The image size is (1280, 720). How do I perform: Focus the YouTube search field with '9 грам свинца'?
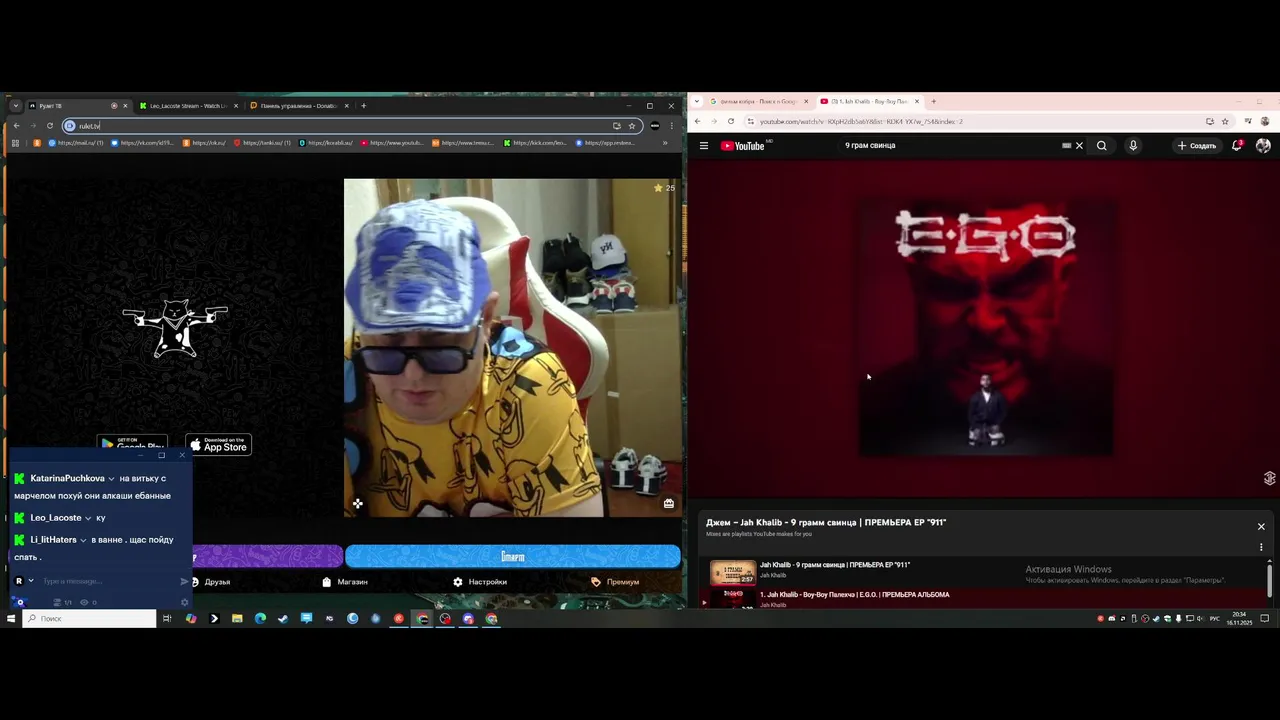(950, 146)
